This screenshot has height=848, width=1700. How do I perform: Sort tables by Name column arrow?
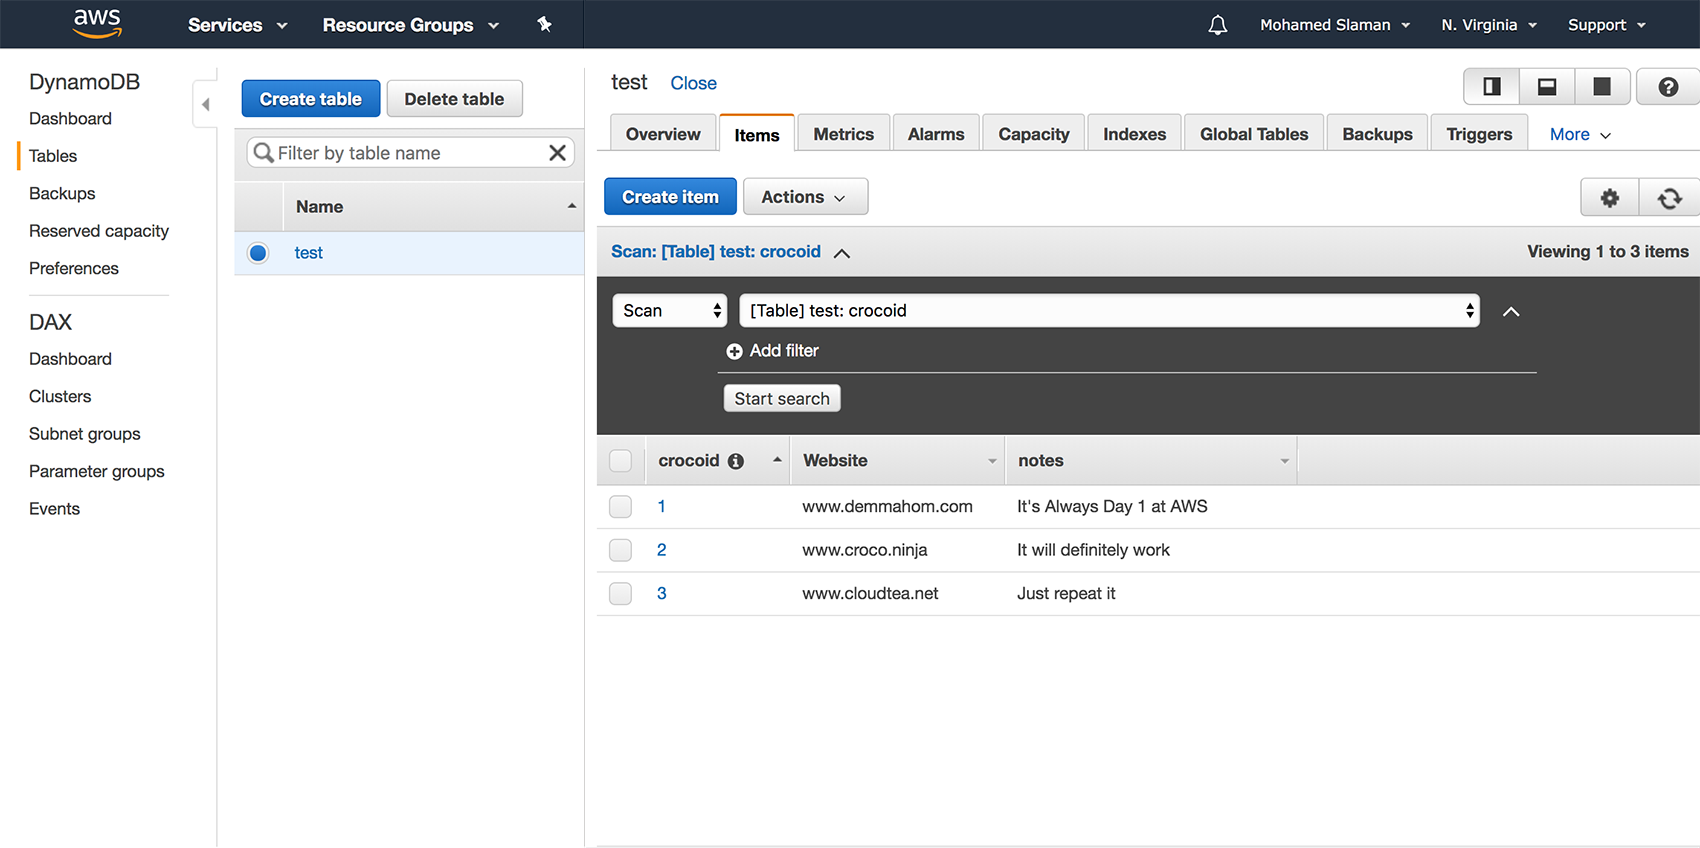point(572,206)
